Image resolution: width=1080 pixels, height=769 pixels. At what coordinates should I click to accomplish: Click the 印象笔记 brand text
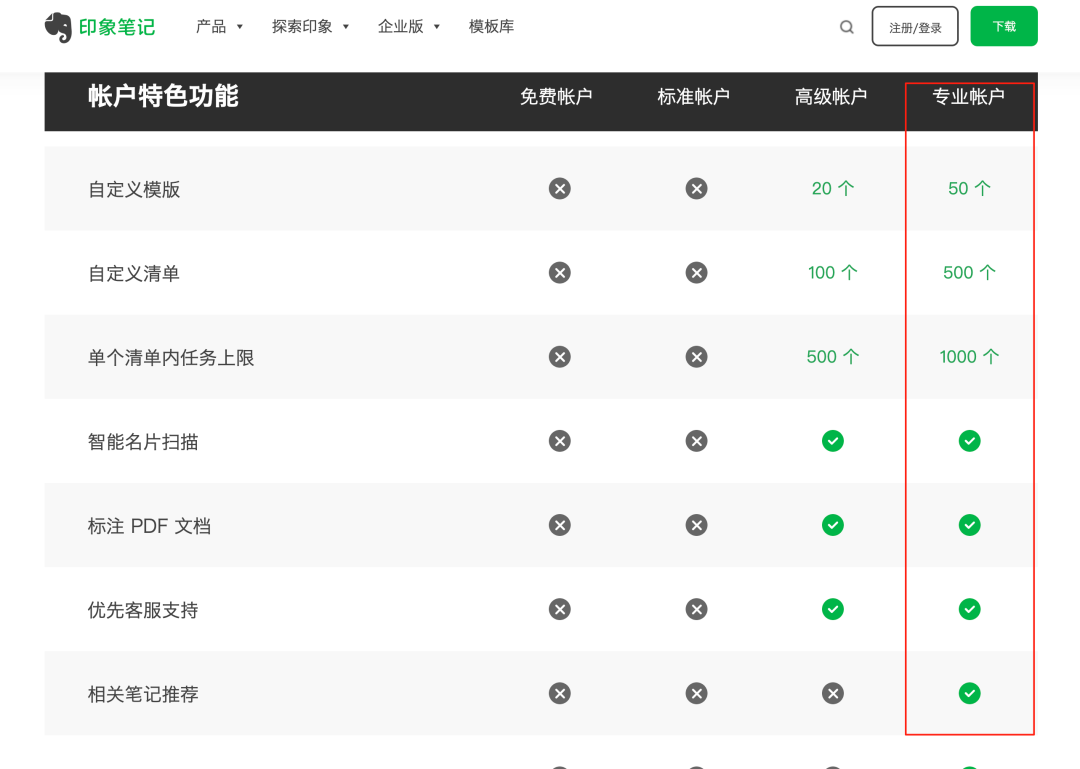(117, 28)
